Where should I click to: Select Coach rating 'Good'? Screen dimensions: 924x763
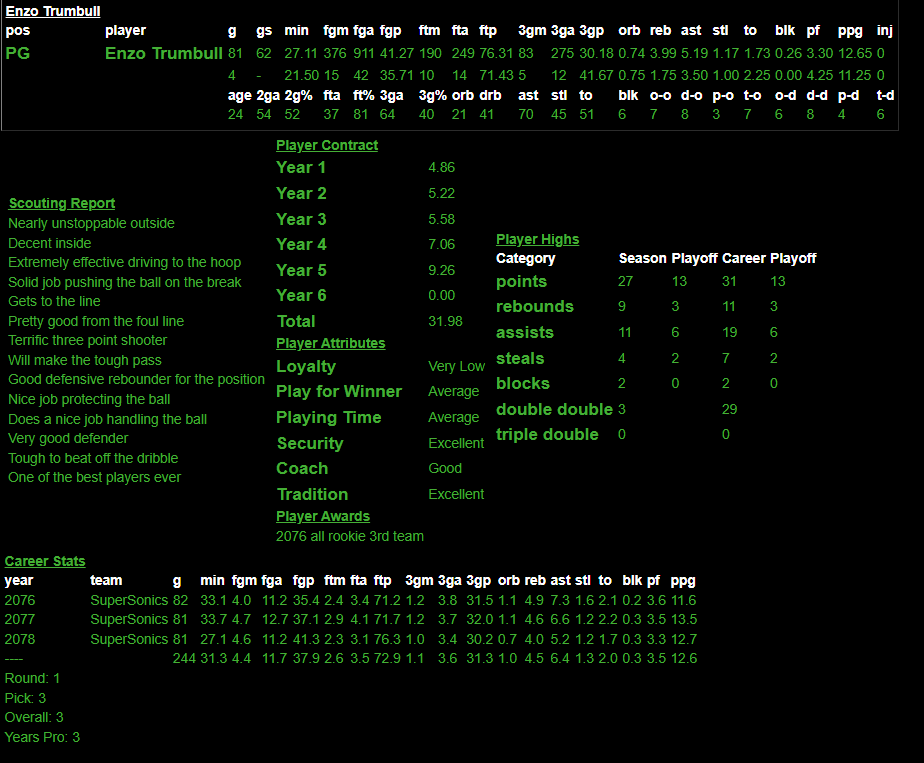point(445,468)
